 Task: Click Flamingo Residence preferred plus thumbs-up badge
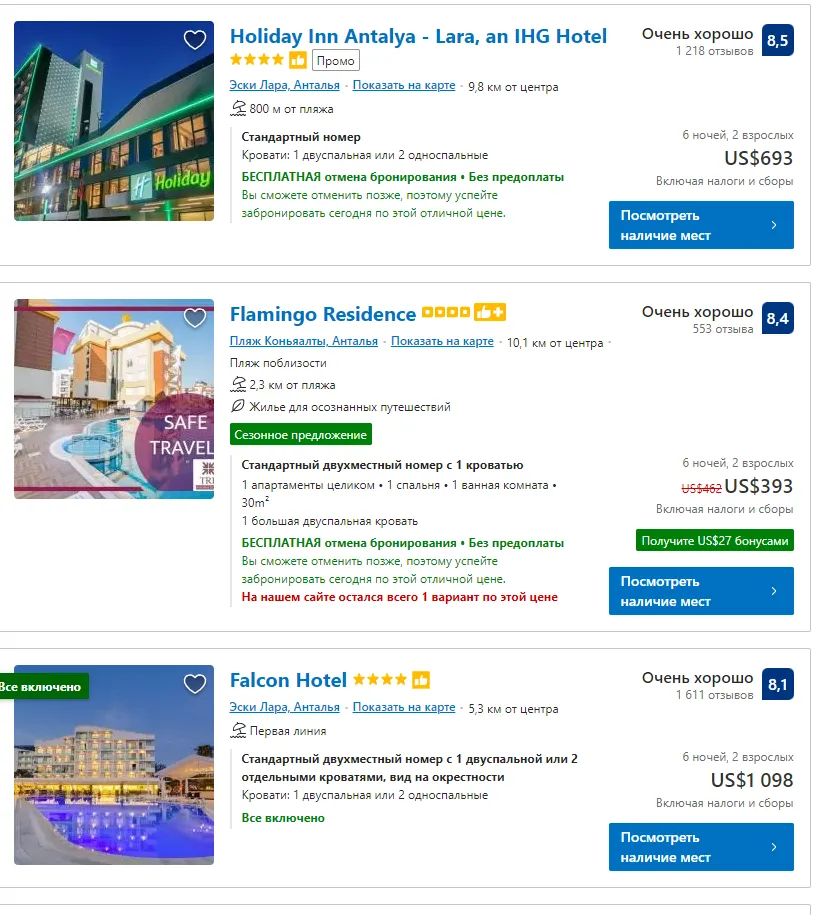click(x=490, y=312)
